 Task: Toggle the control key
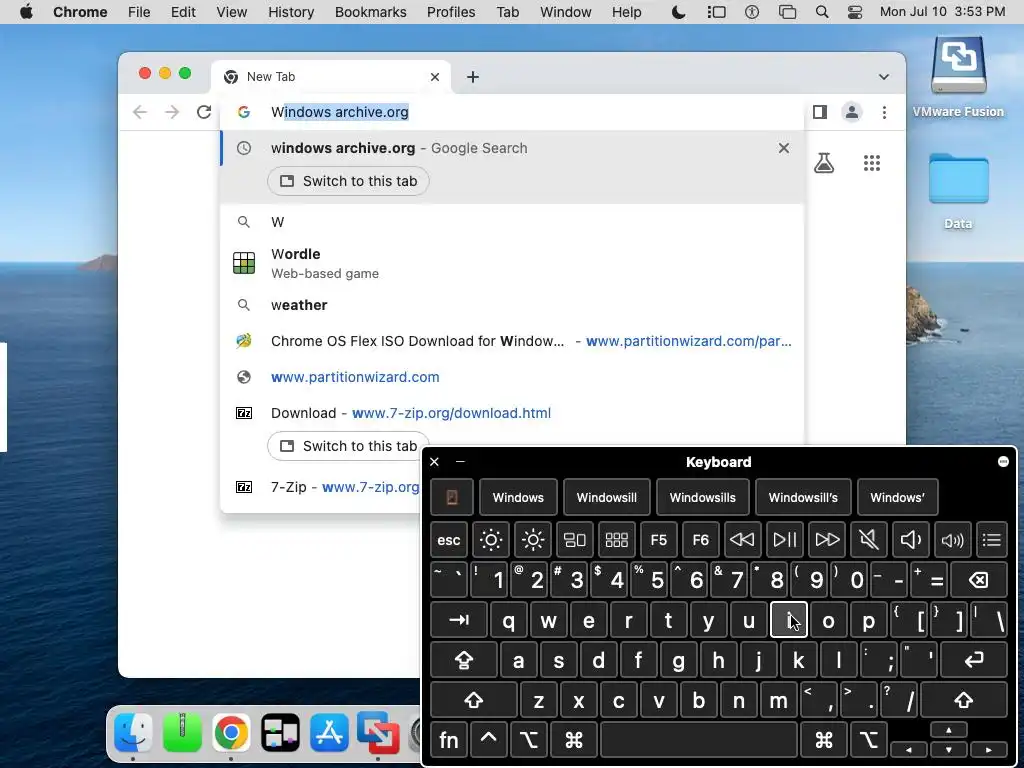pyautogui.click(x=488, y=740)
